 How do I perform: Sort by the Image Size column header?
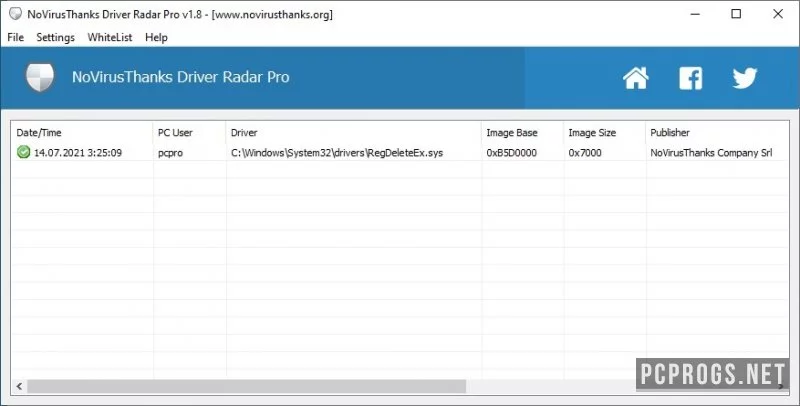pyautogui.click(x=604, y=133)
